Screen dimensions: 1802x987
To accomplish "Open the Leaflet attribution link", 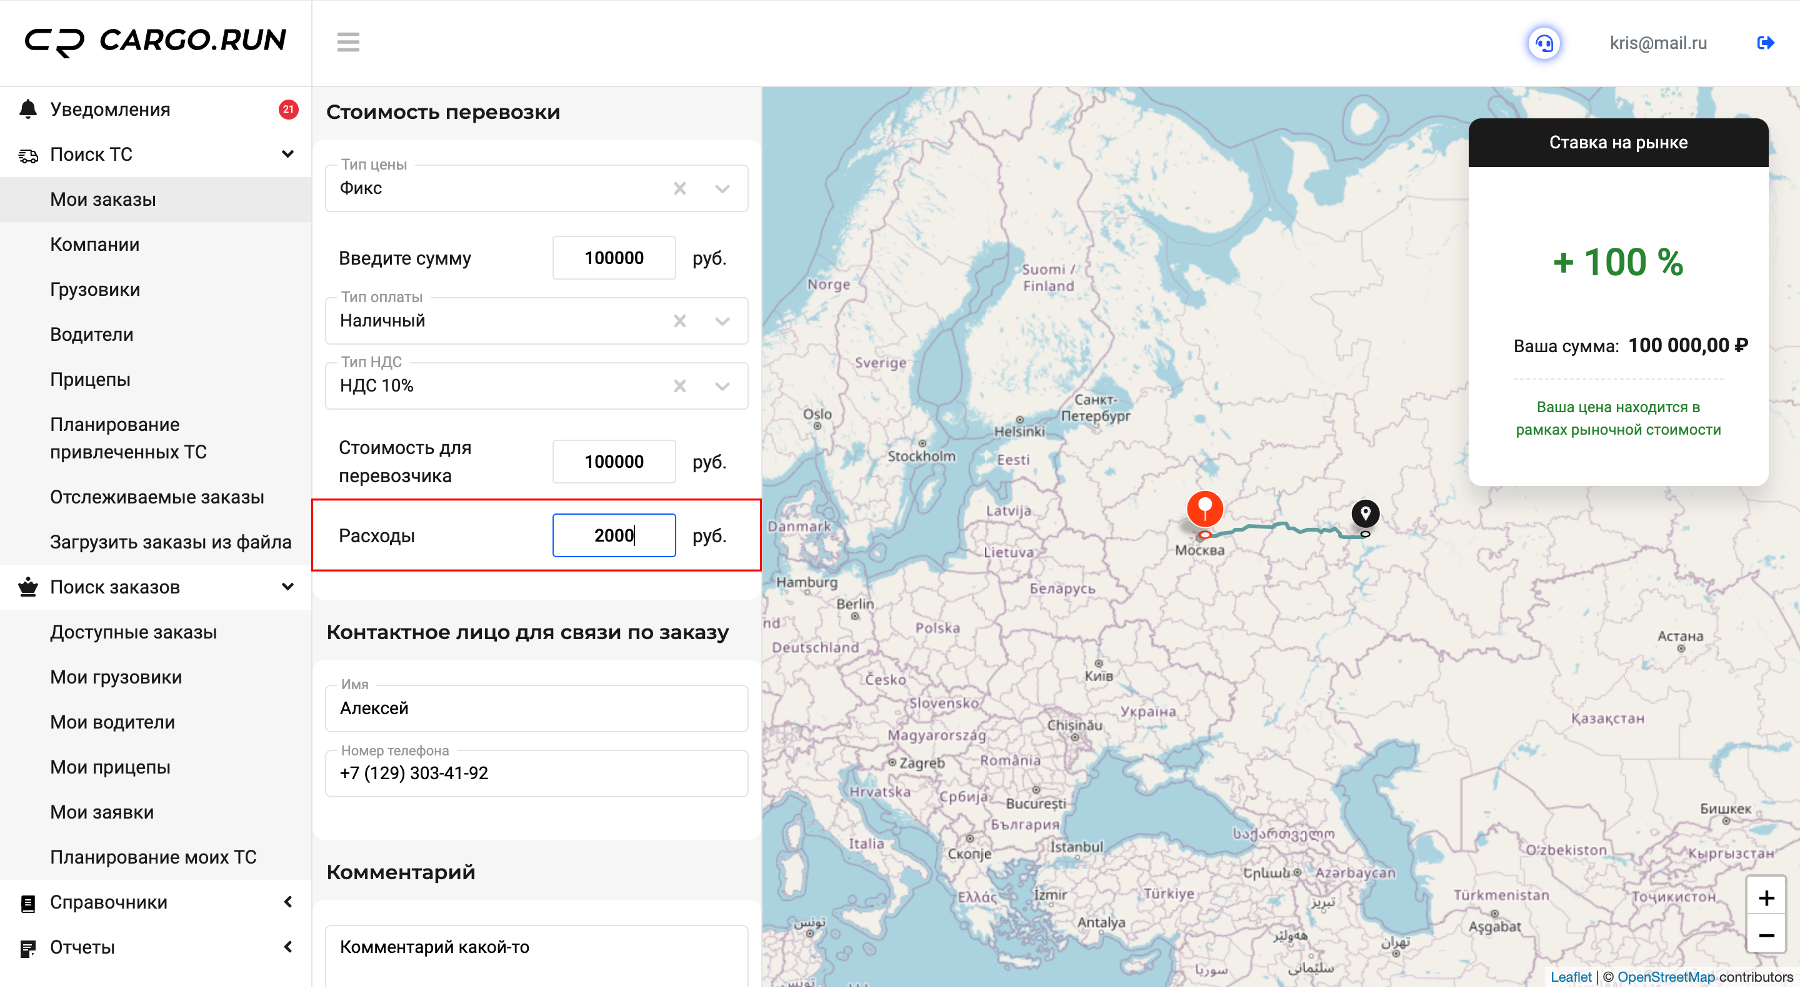I will tap(1571, 977).
